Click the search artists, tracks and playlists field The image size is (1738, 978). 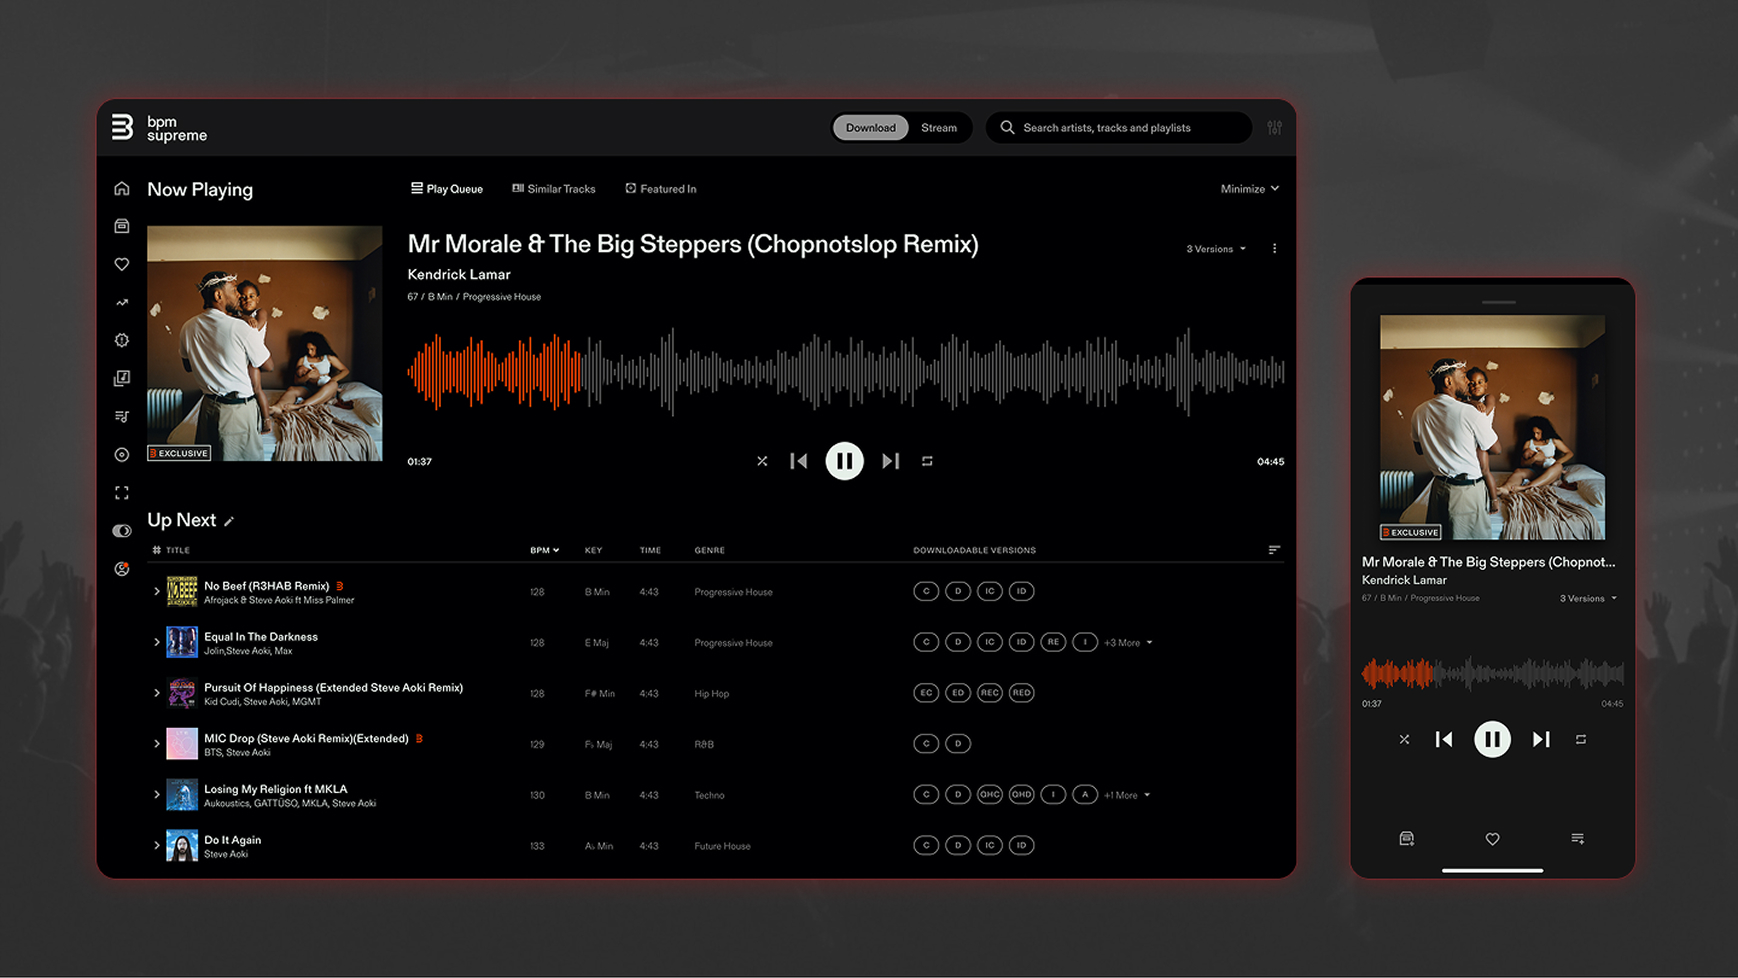coord(1119,128)
